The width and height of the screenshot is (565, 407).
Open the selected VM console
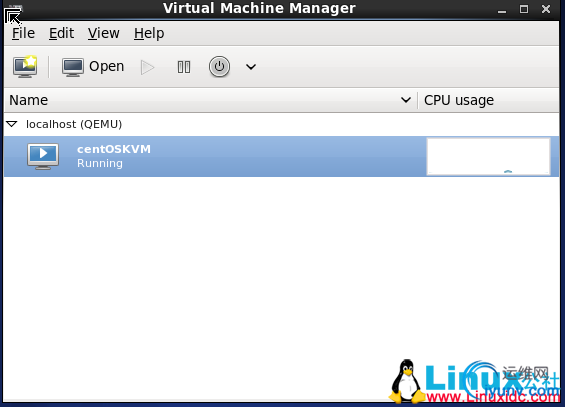(x=93, y=67)
